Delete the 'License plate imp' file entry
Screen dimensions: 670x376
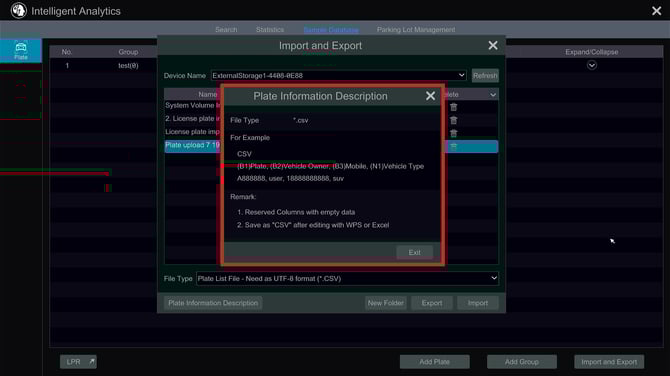pos(453,133)
